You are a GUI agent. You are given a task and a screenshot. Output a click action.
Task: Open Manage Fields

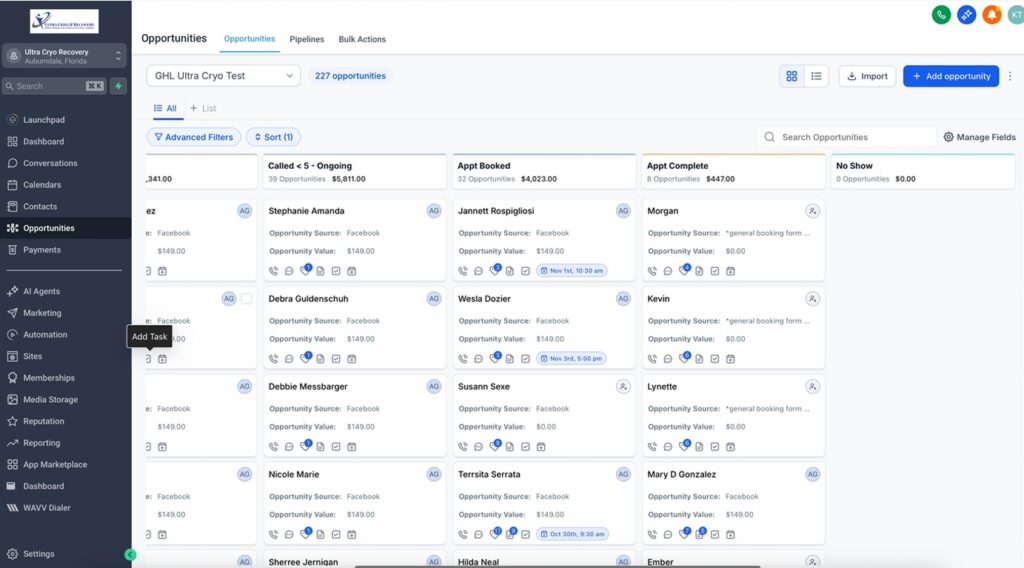click(x=980, y=137)
